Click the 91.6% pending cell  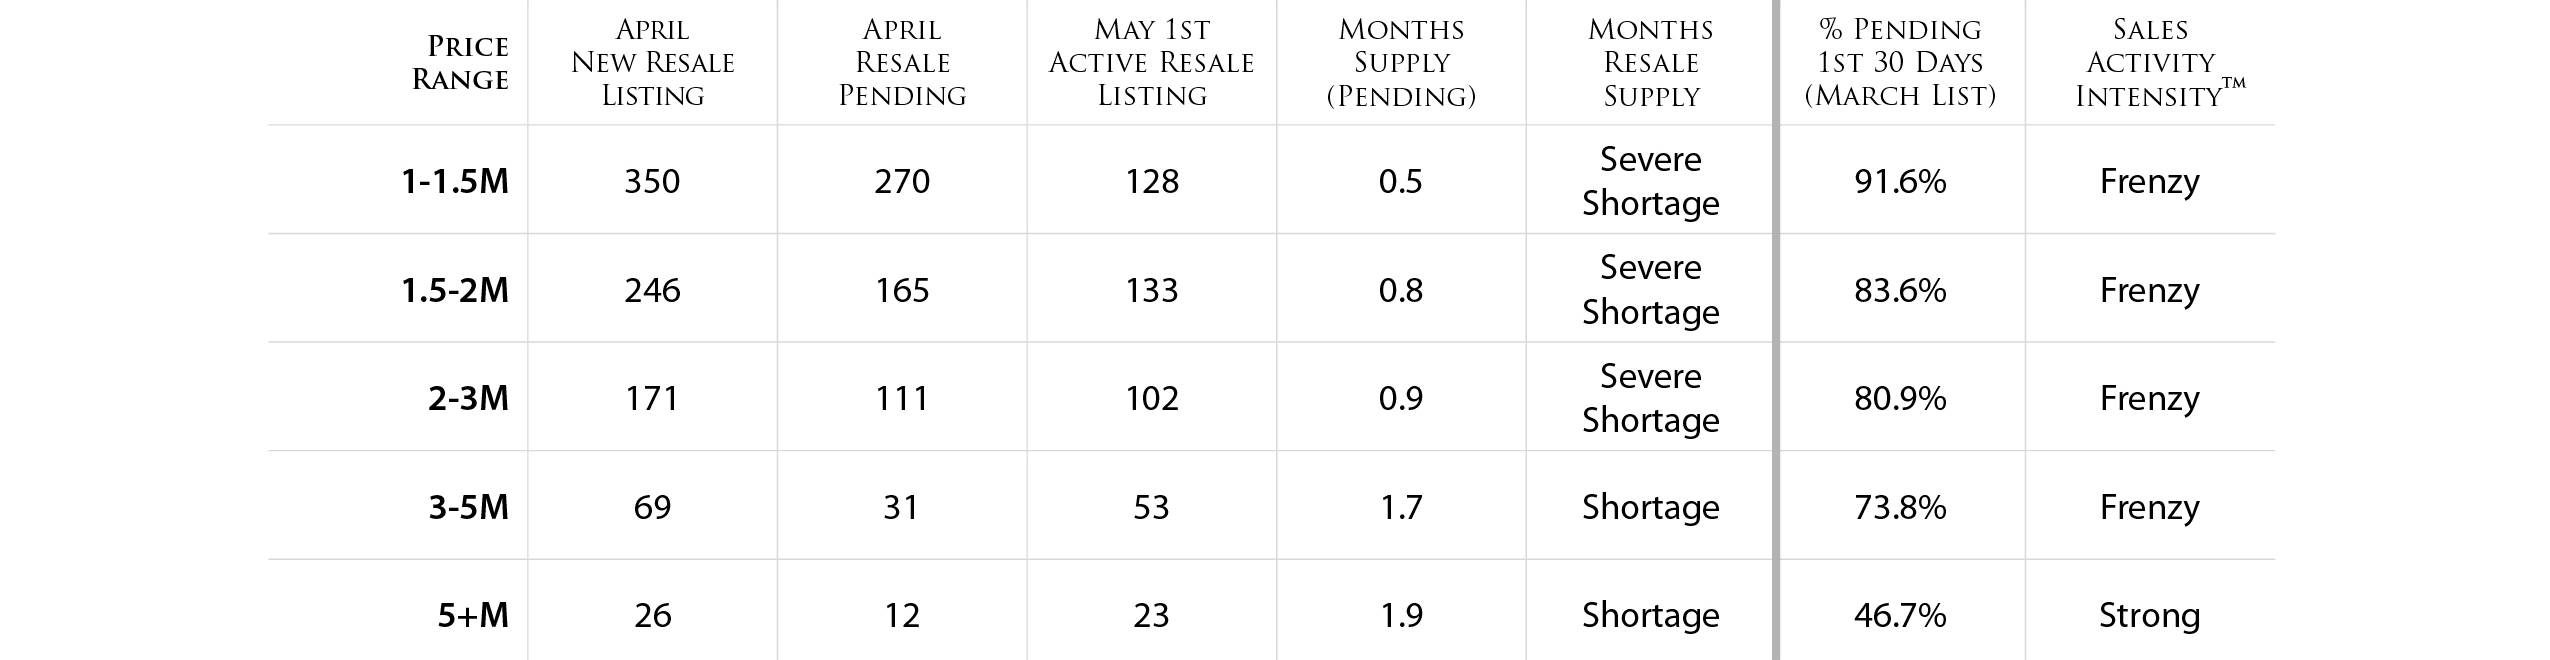point(1900,181)
